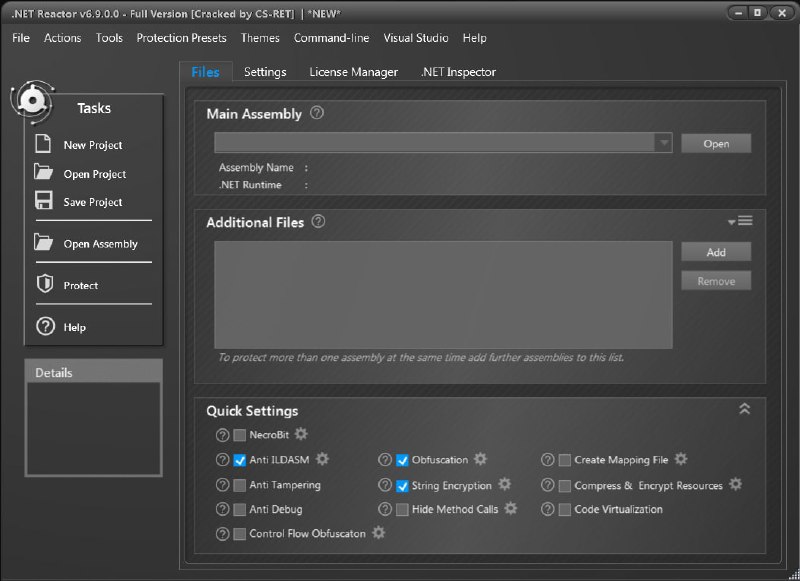The width and height of the screenshot is (800, 581).
Task: Click help icon beside Create Mapping File
Action: pyautogui.click(x=547, y=460)
